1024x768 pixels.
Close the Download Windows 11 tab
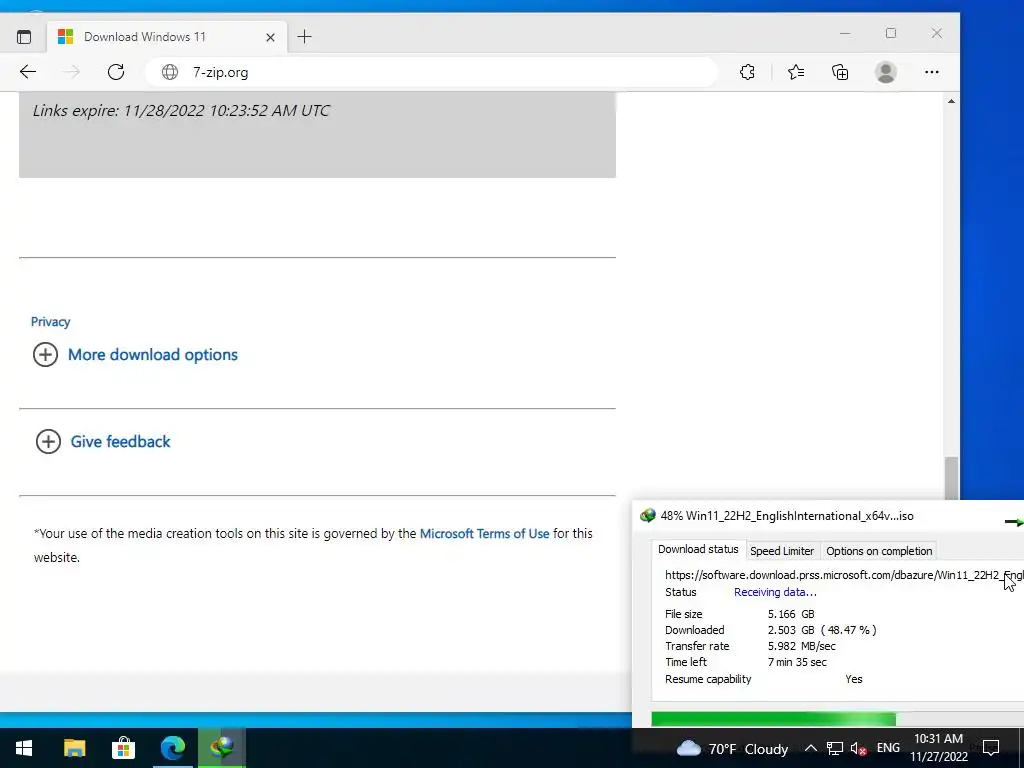click(270, 37)
